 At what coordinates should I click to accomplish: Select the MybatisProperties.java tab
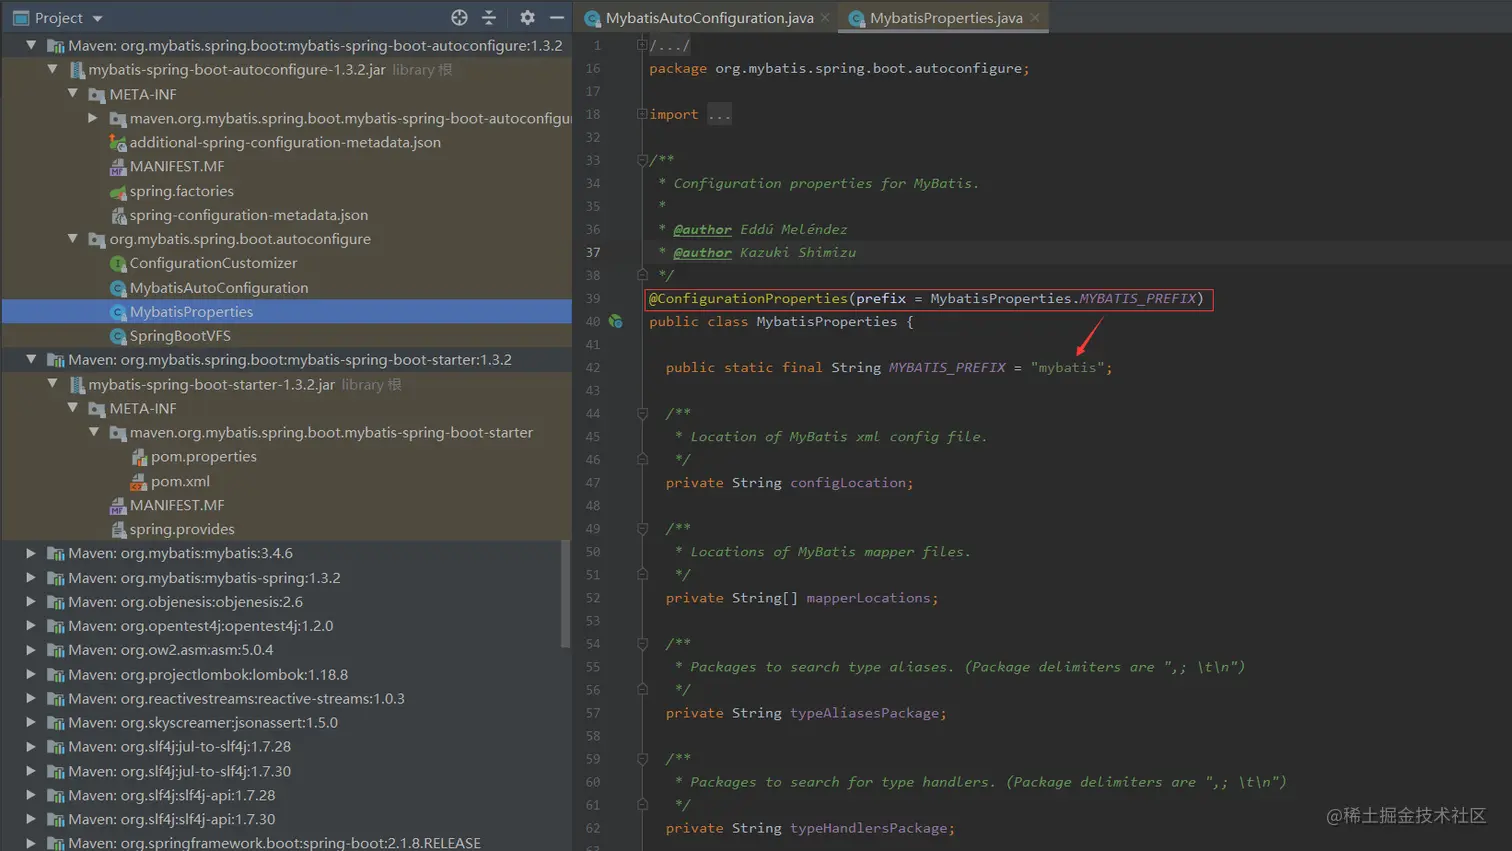coord(946,18)
